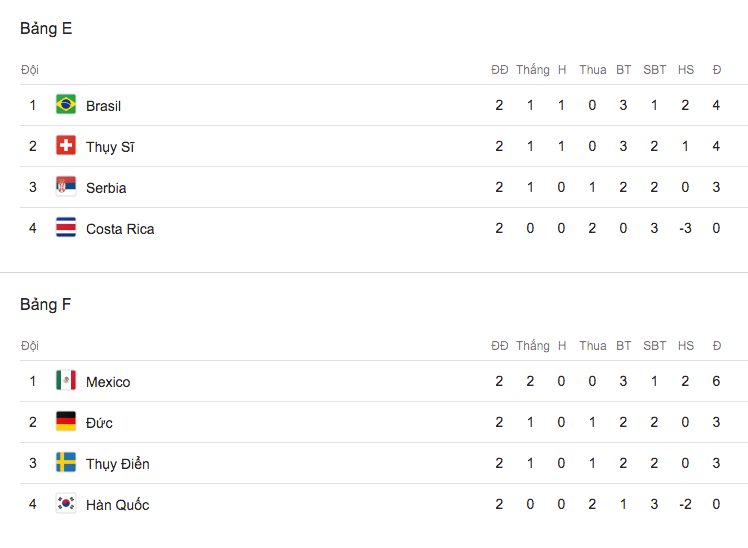This screenshot has width=748, height=548.
Task: Click the Serbia flag icon
Action: pyautogui.click(x=66, y=186)
